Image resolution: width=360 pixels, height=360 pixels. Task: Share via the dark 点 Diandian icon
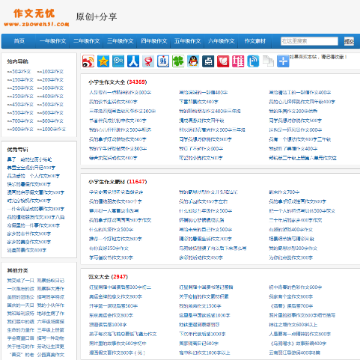(x=208, y=61)
